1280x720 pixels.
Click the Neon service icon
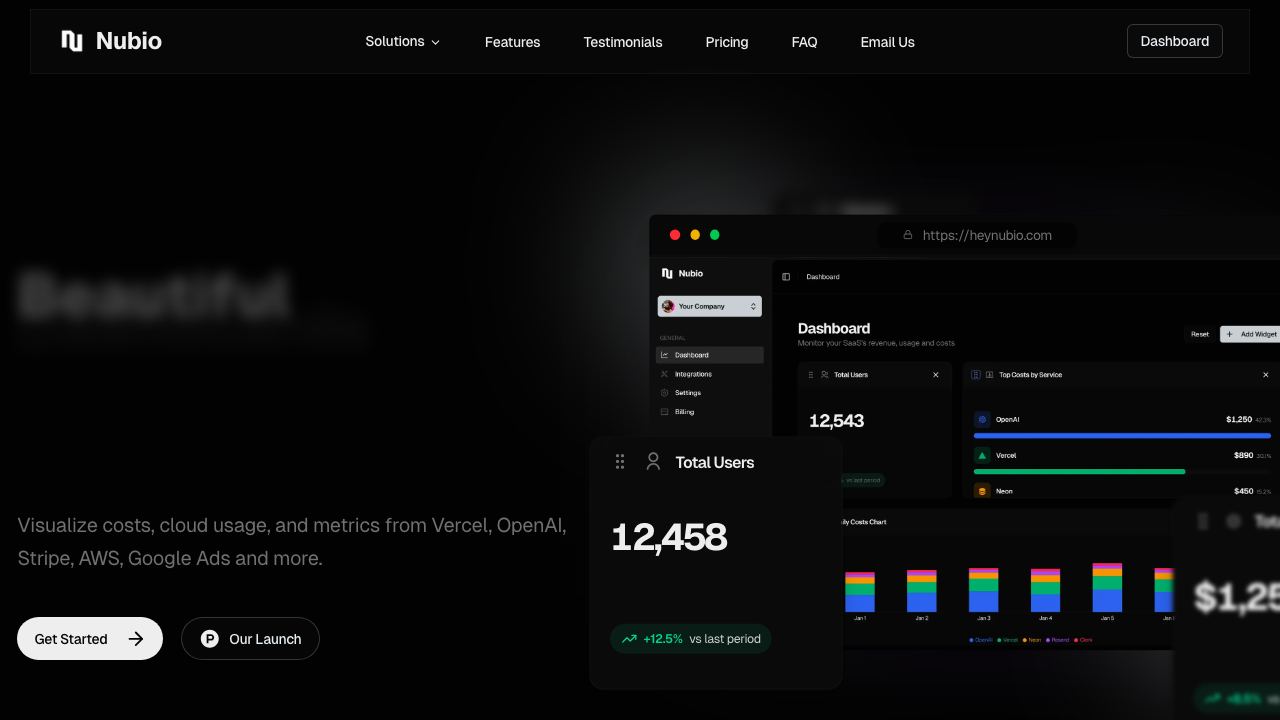[x=982, y=491]
